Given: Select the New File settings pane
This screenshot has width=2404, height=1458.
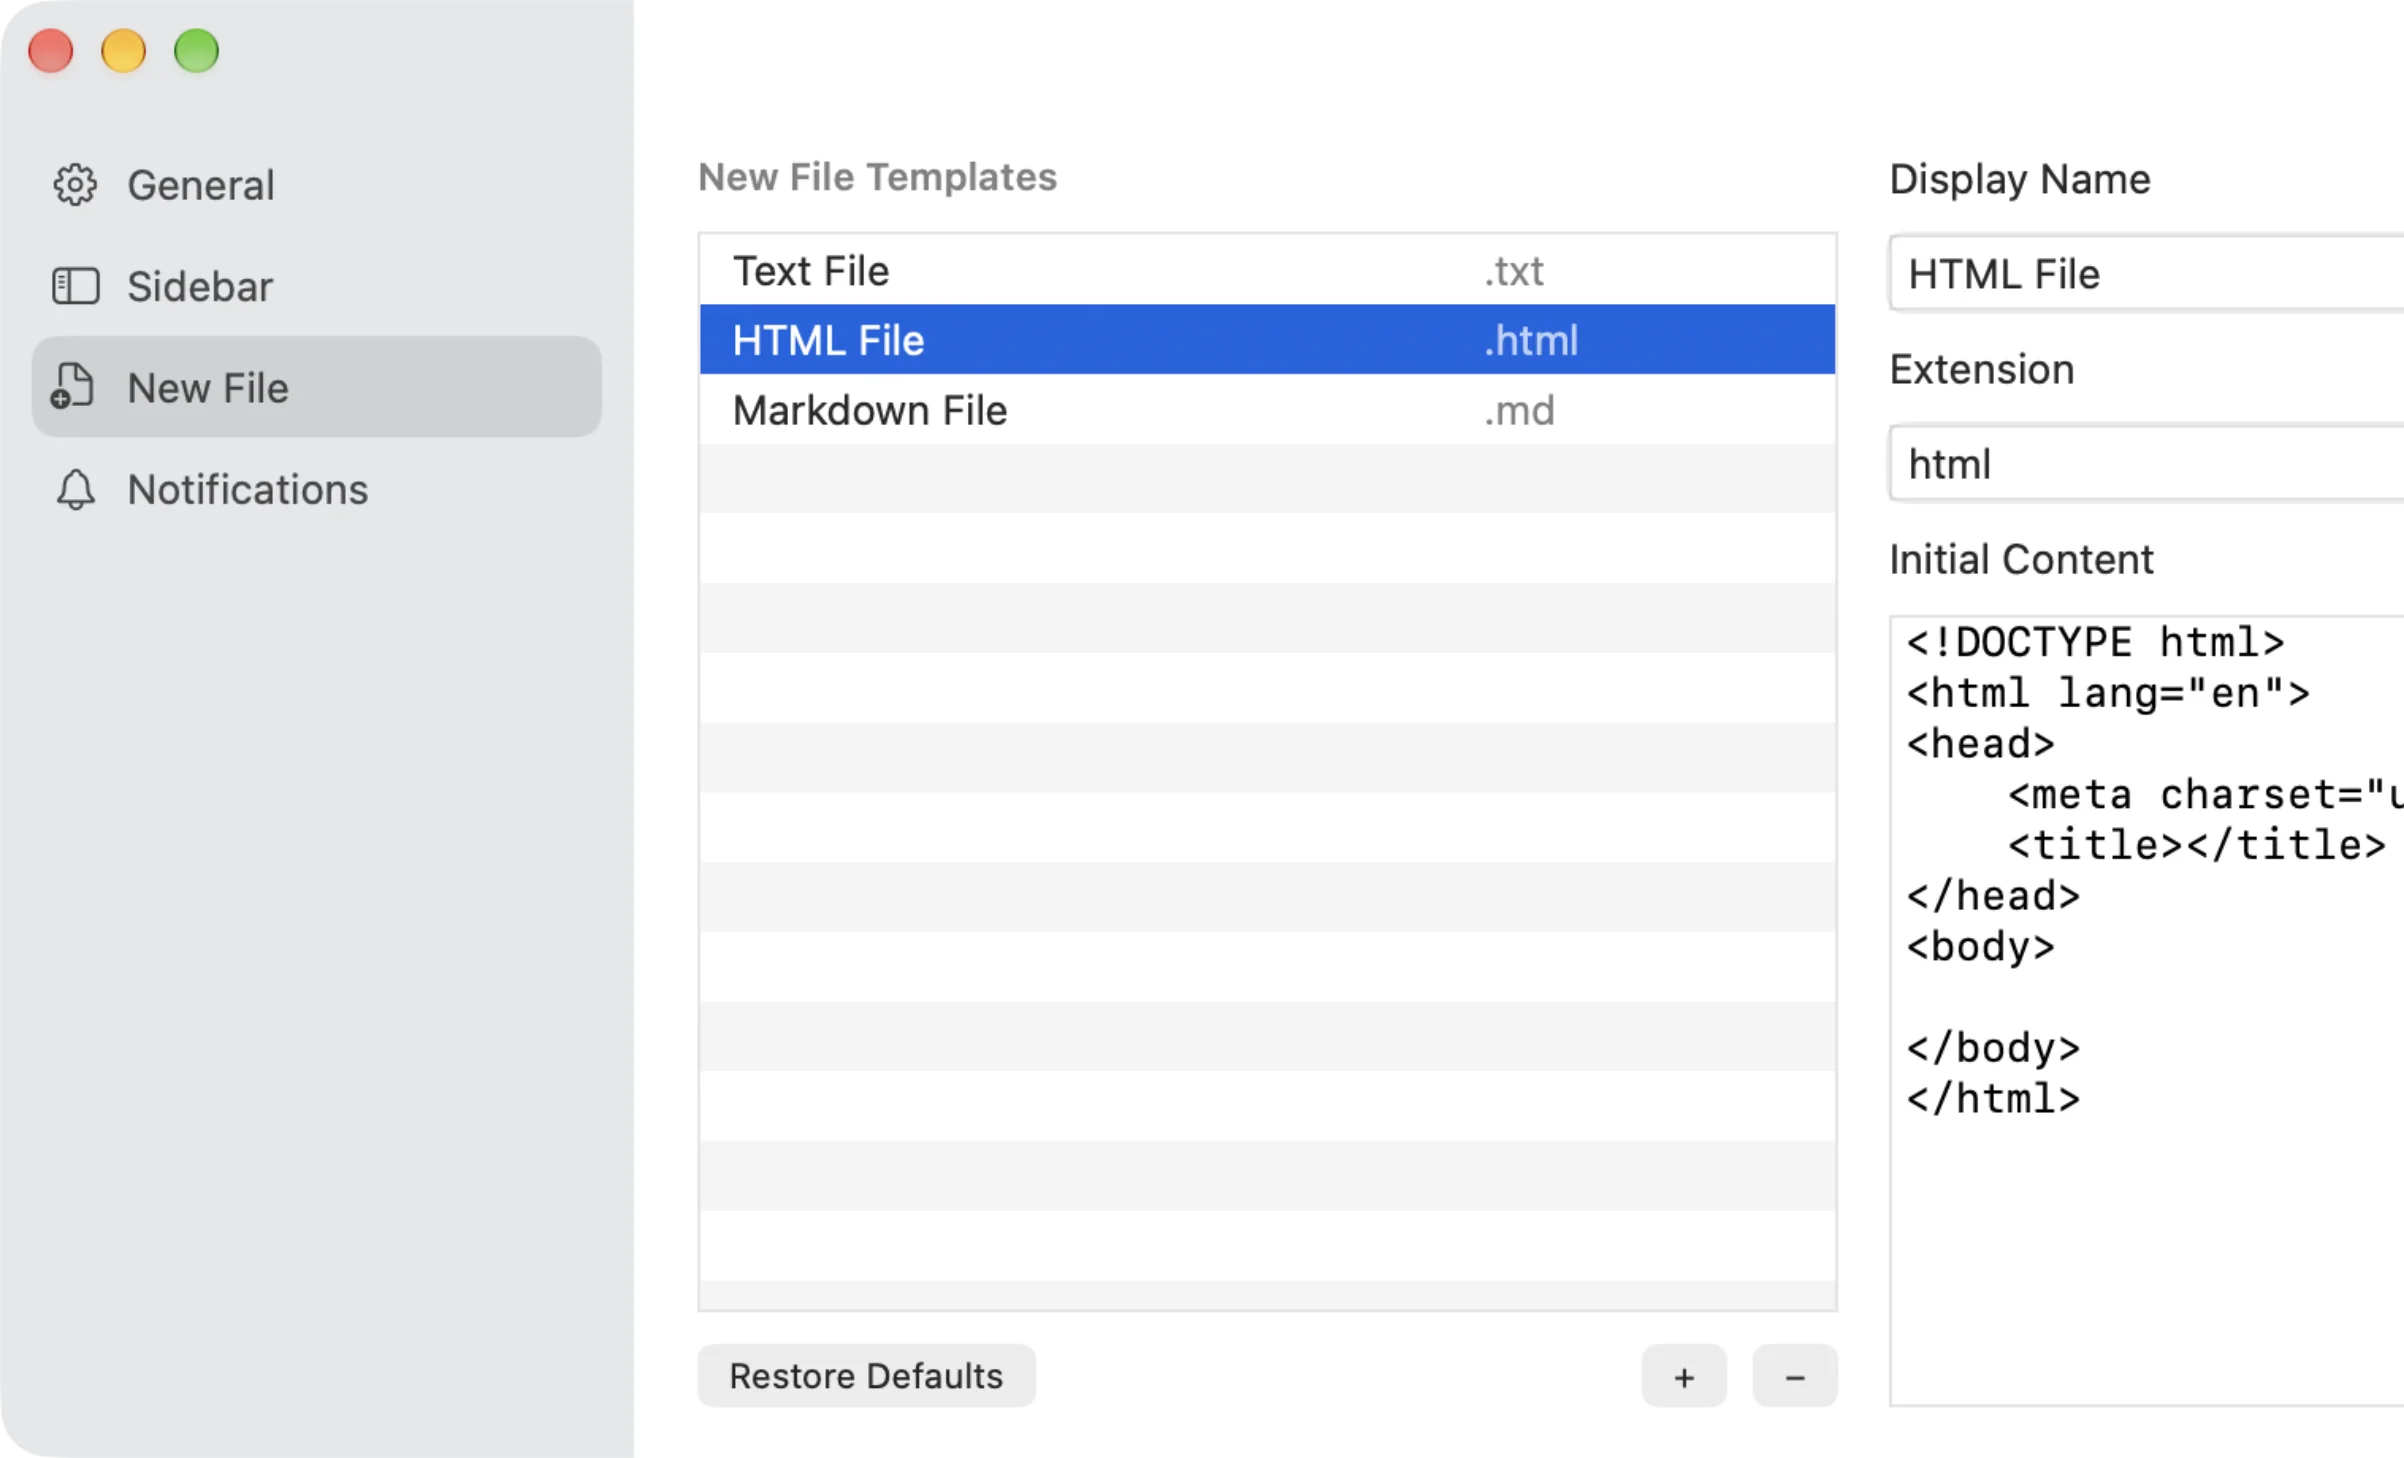Looking at the screenshot, I should click(316, 387).
